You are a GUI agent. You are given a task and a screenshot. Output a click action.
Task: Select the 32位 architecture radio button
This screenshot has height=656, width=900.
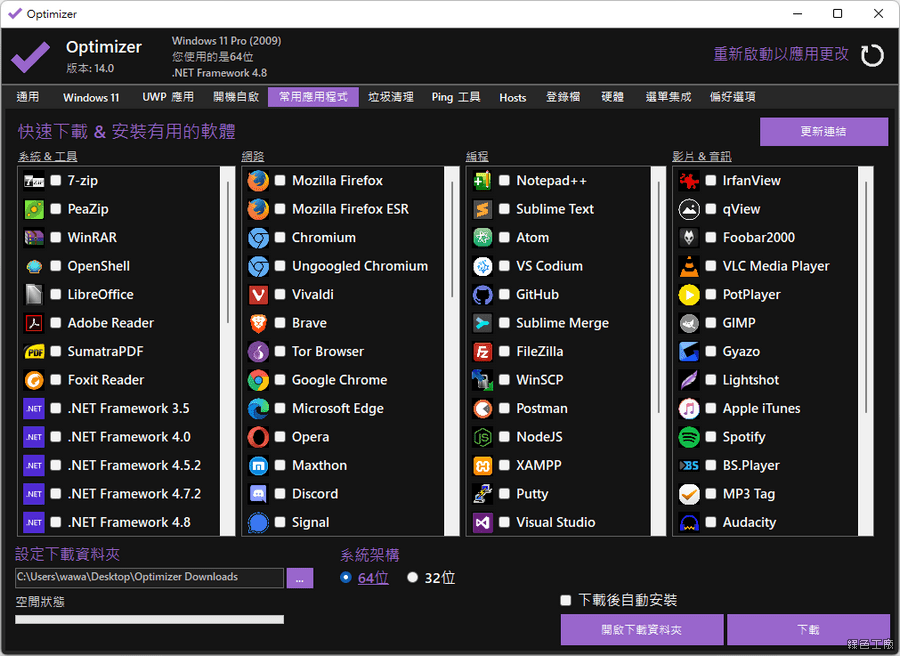click(x=412, y=578)
